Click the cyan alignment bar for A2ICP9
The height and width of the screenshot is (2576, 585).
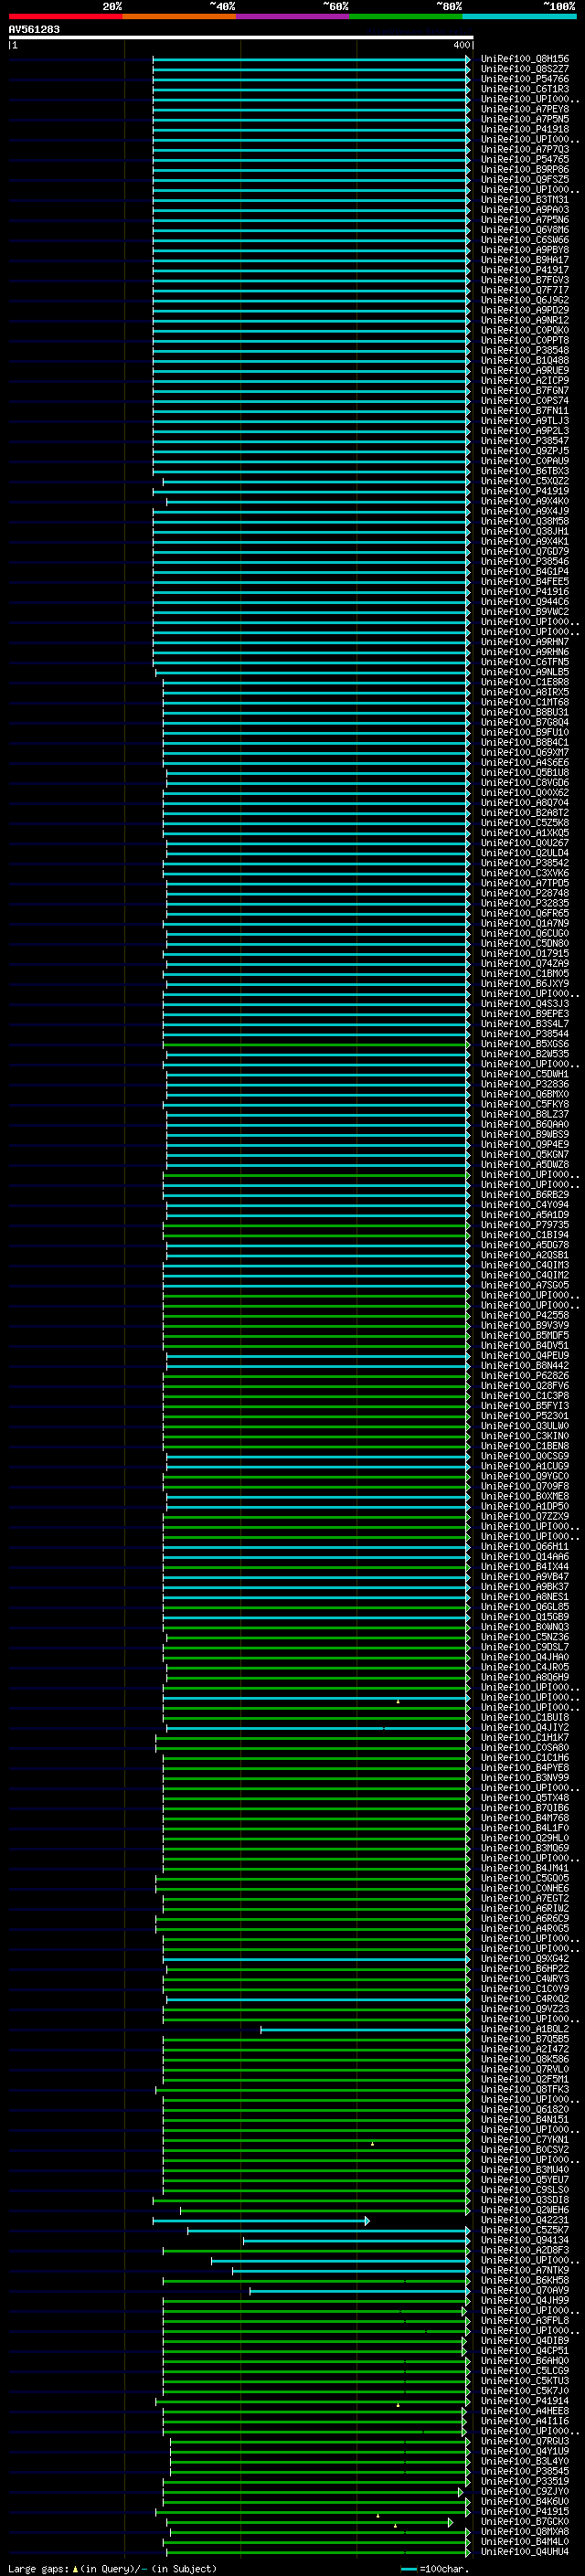(311, 380)
